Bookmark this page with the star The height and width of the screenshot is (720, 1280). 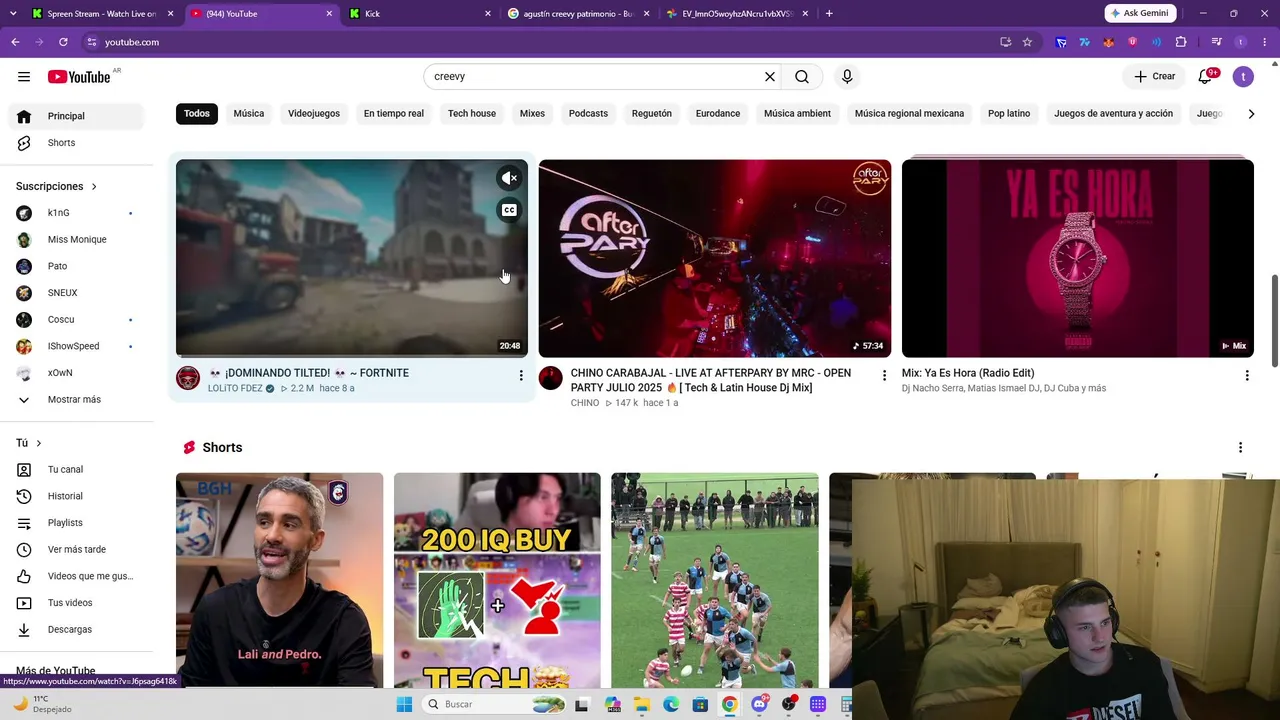click(1027, 42)
